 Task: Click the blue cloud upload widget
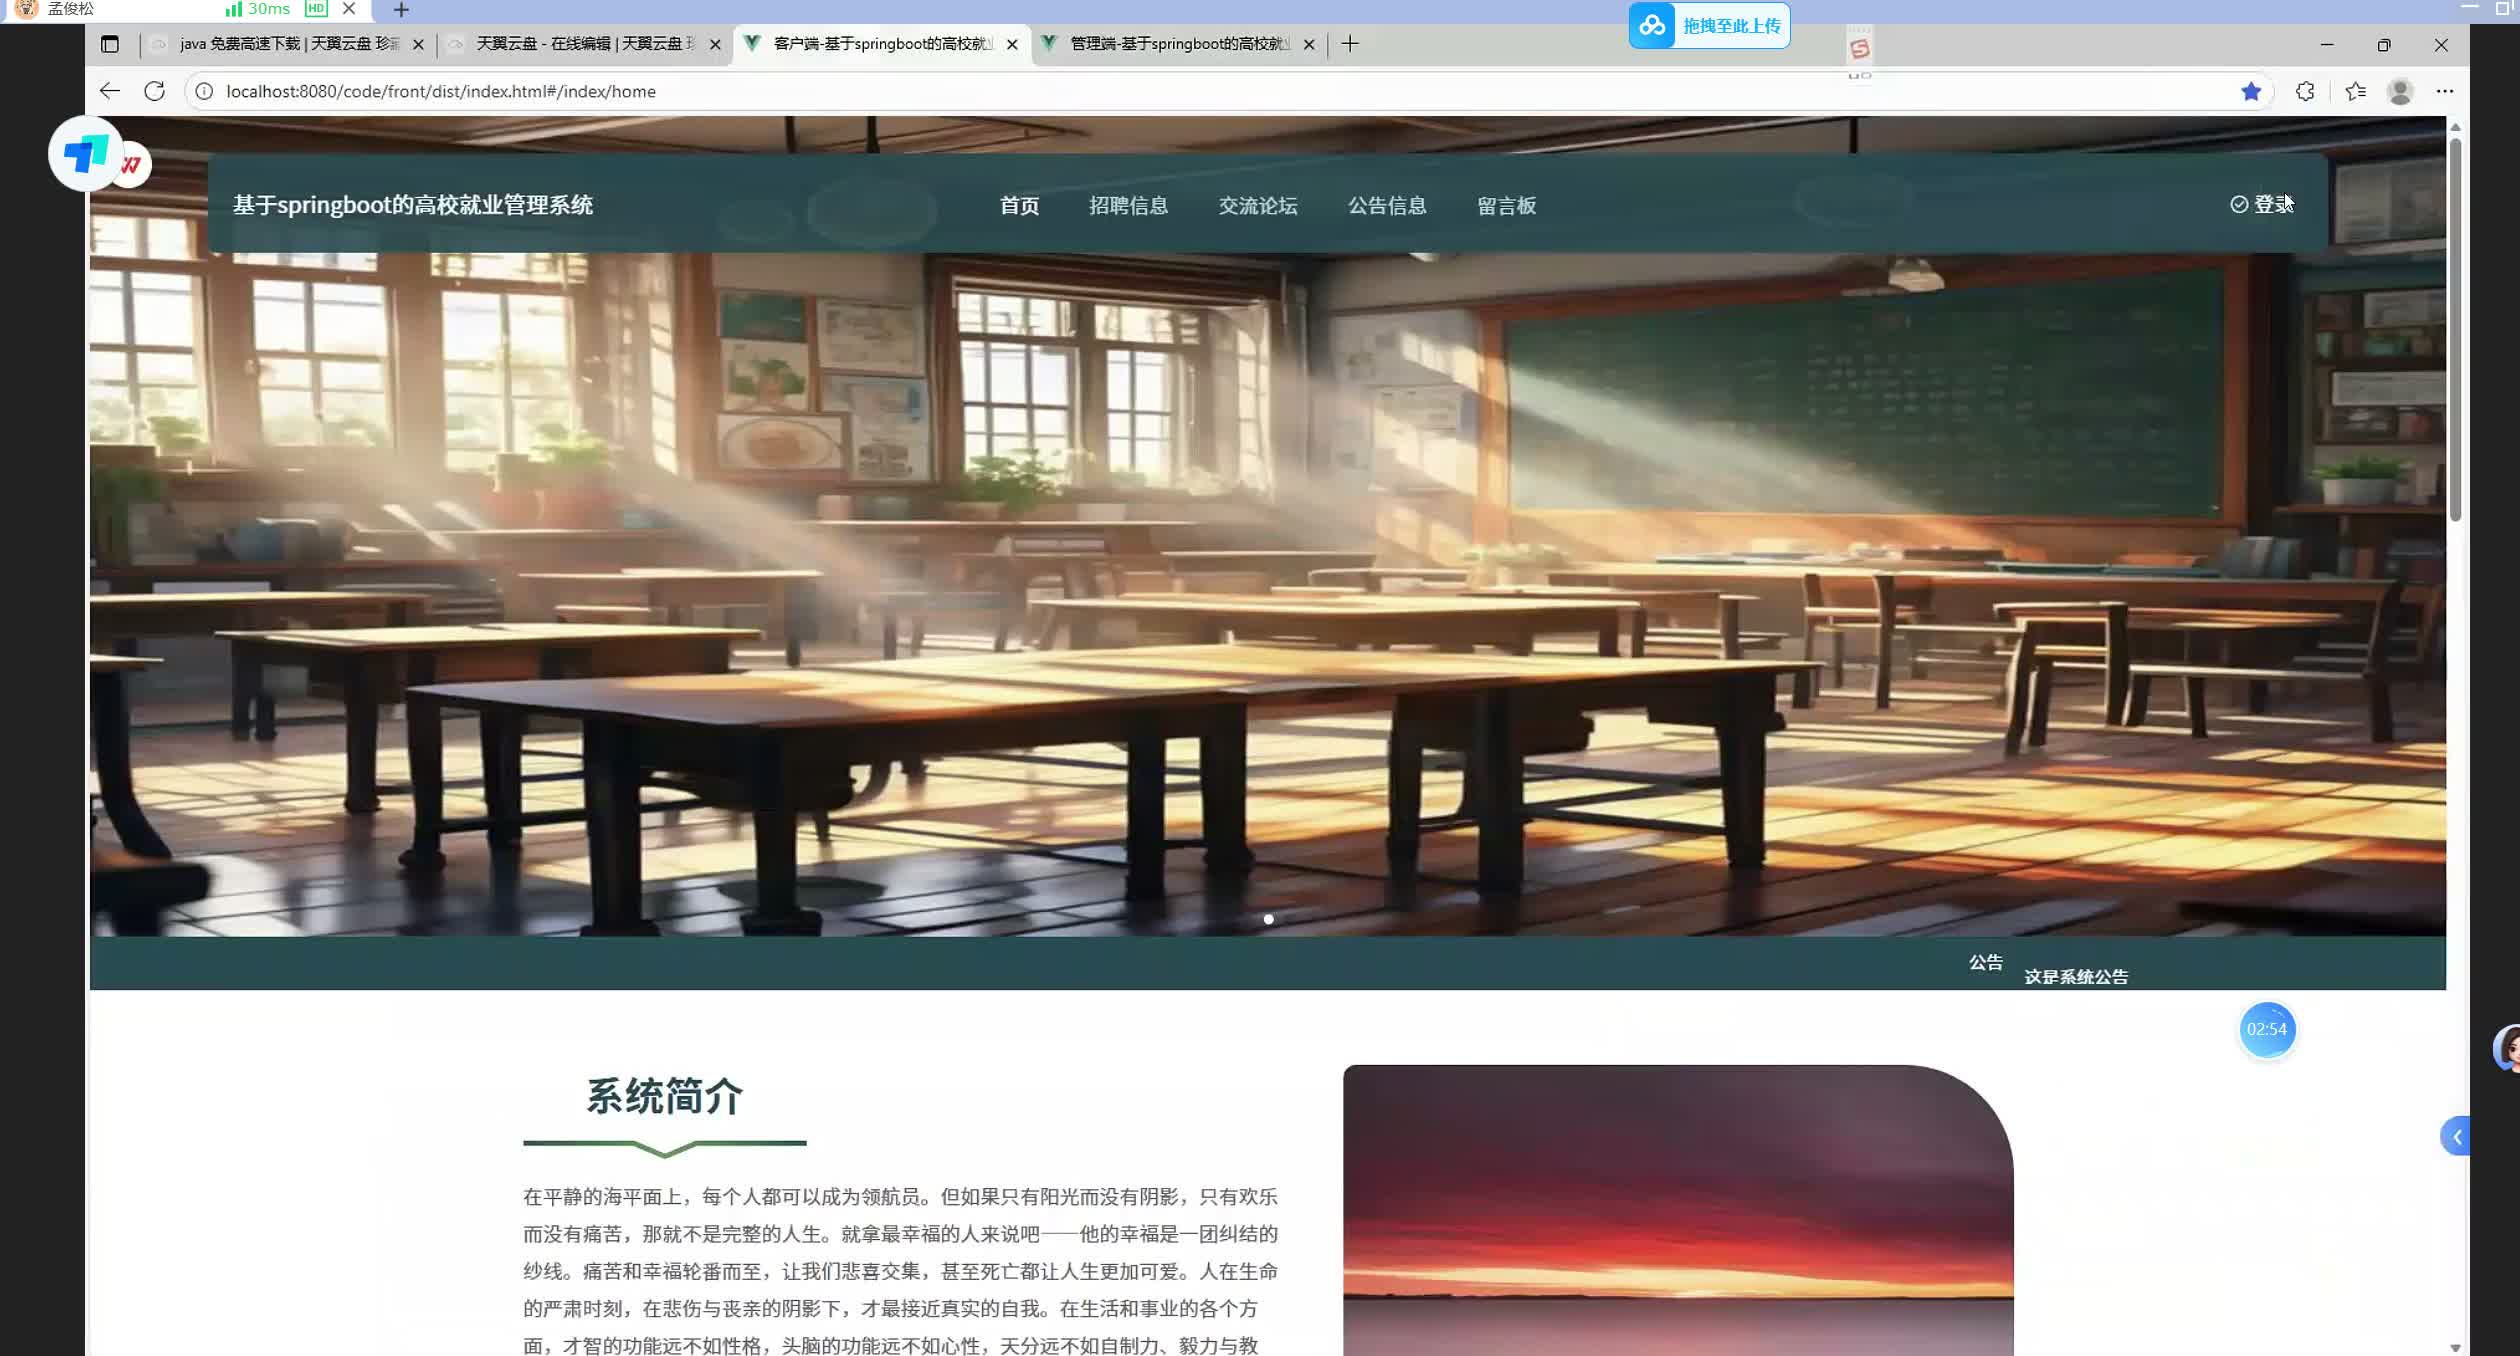(x=1709, y=26)
